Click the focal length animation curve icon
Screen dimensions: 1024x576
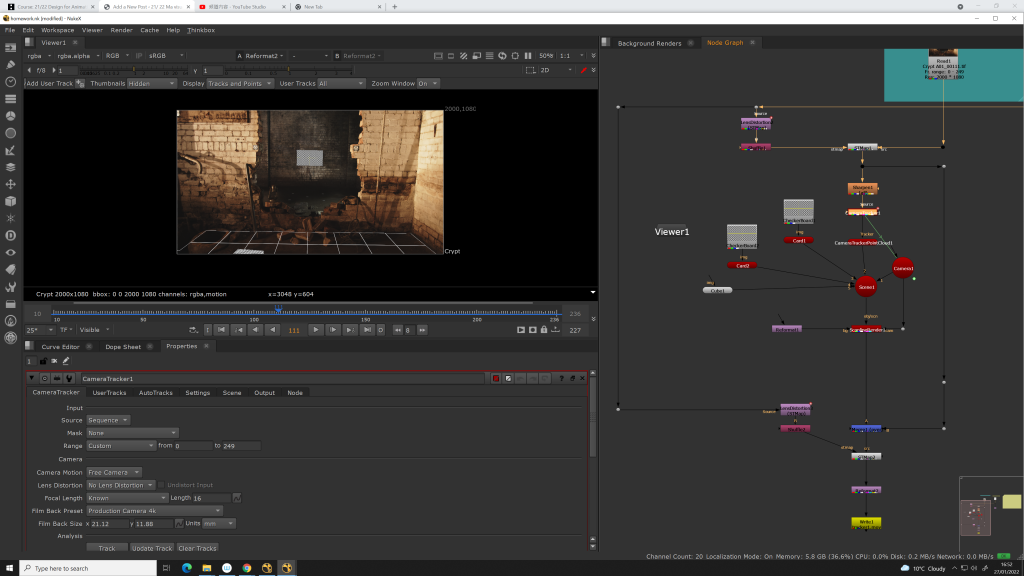tap(237, 498)
